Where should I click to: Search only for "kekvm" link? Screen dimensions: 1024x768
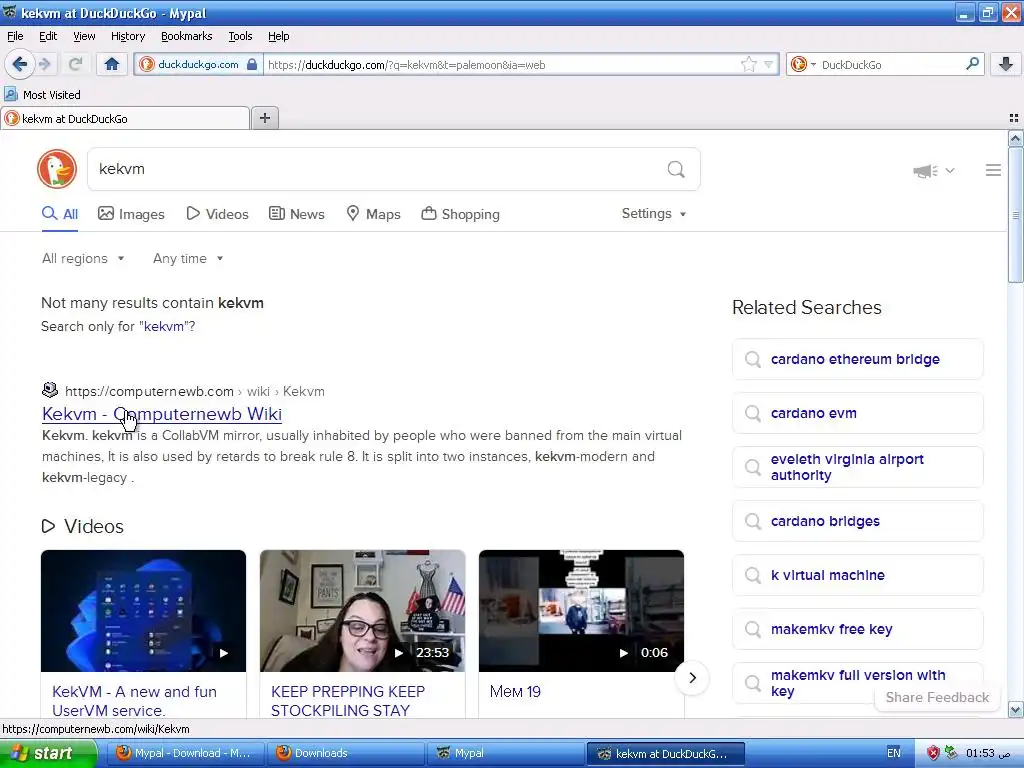coord(162,326)
